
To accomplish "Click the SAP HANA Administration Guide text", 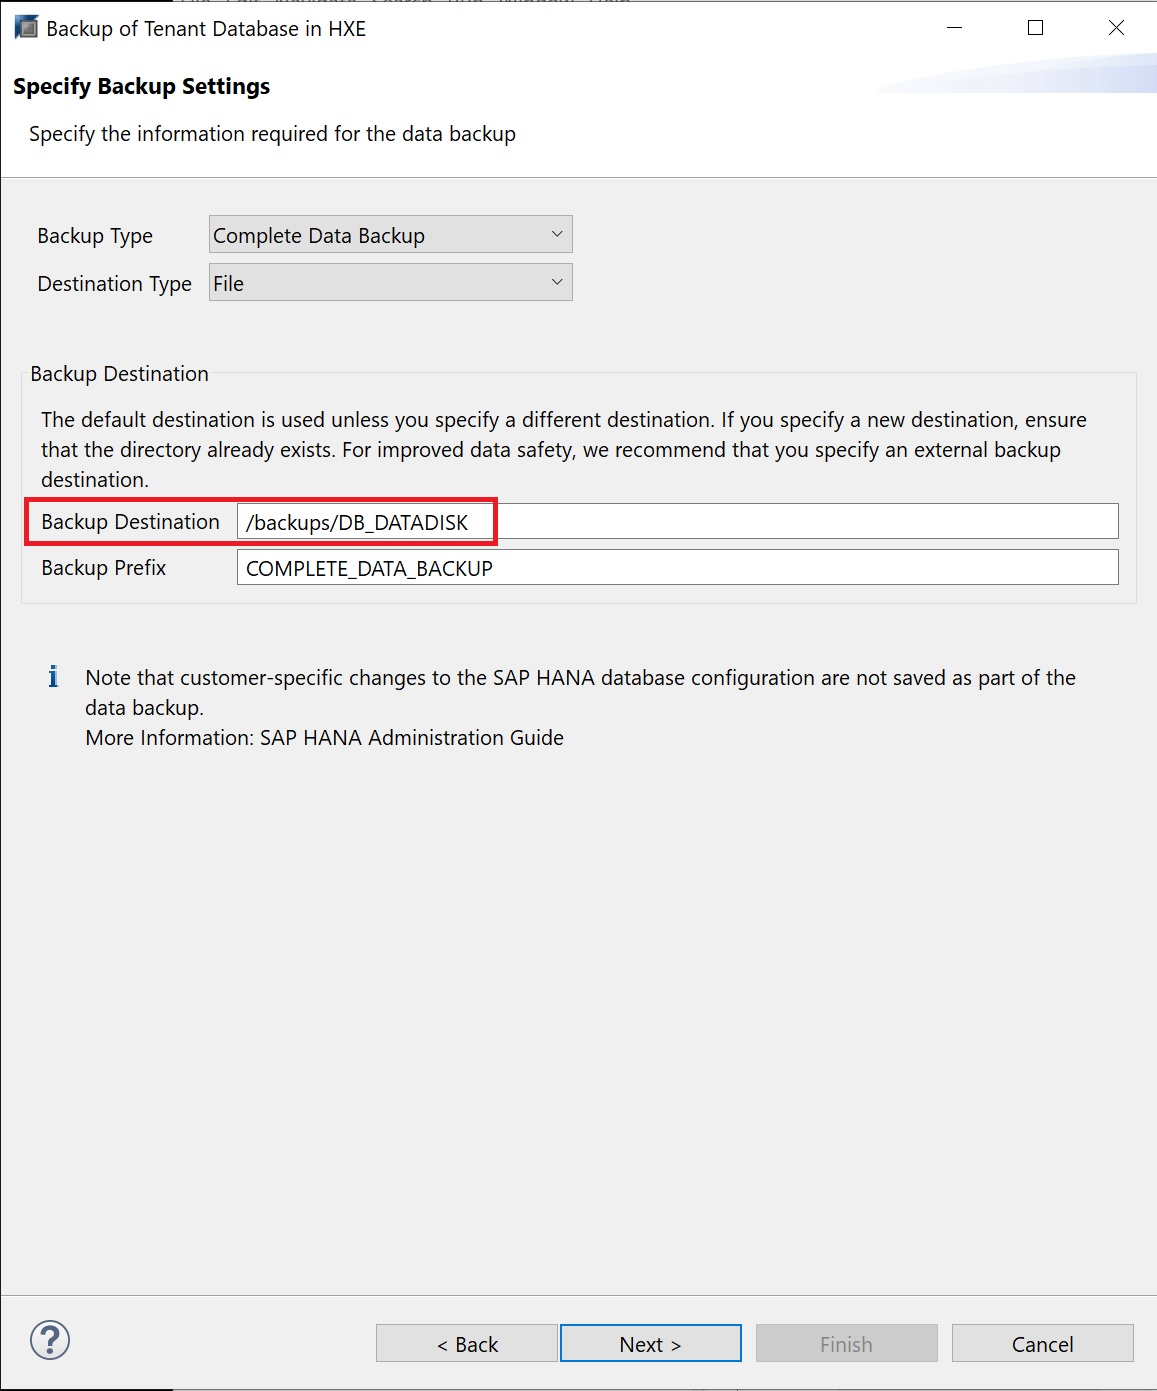I will click(411, 738).
